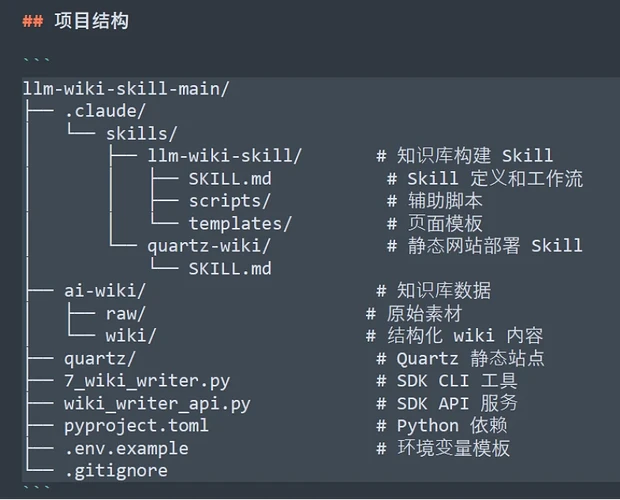Click the ai-wiki/ folder entry
Image resolution: width=620 pixels, height=500 pixels.
105,291
